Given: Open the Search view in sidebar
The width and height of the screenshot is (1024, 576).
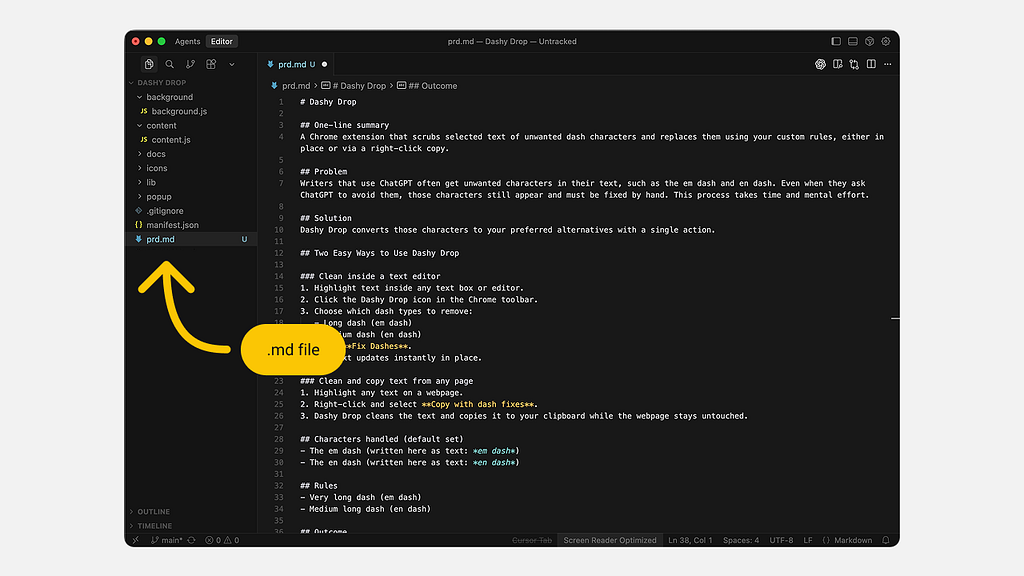Looking at the screenshot, I should (x=169, y=64).
